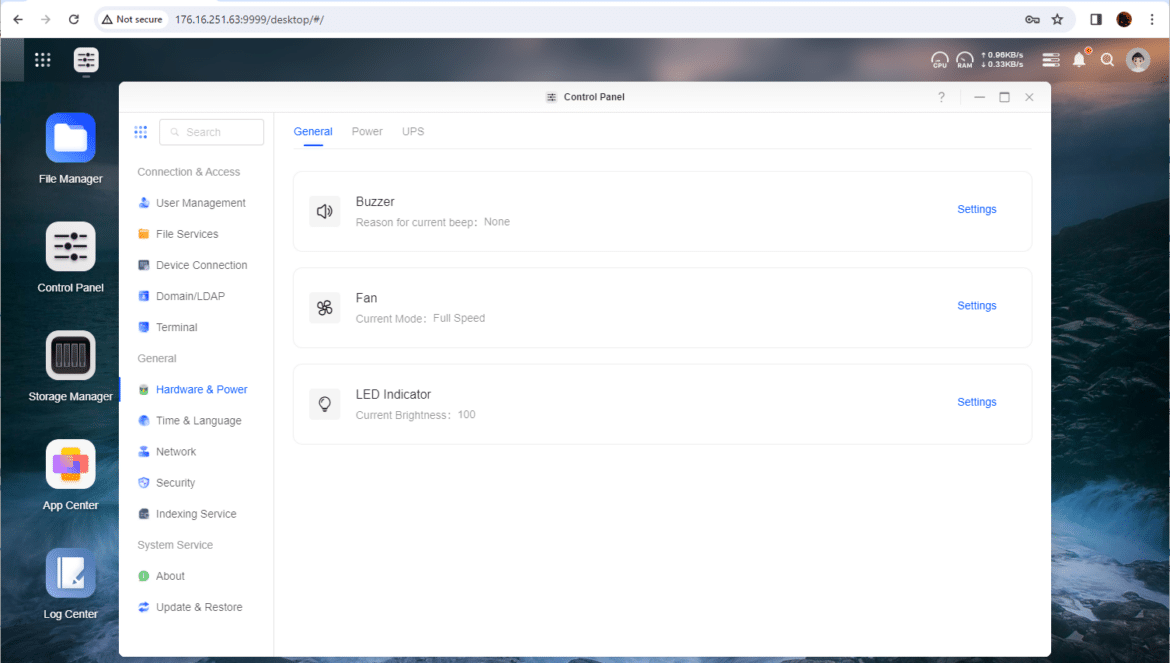Click the Fan icon
Viewport: 1170px width, 663px height.
[325, 307]
